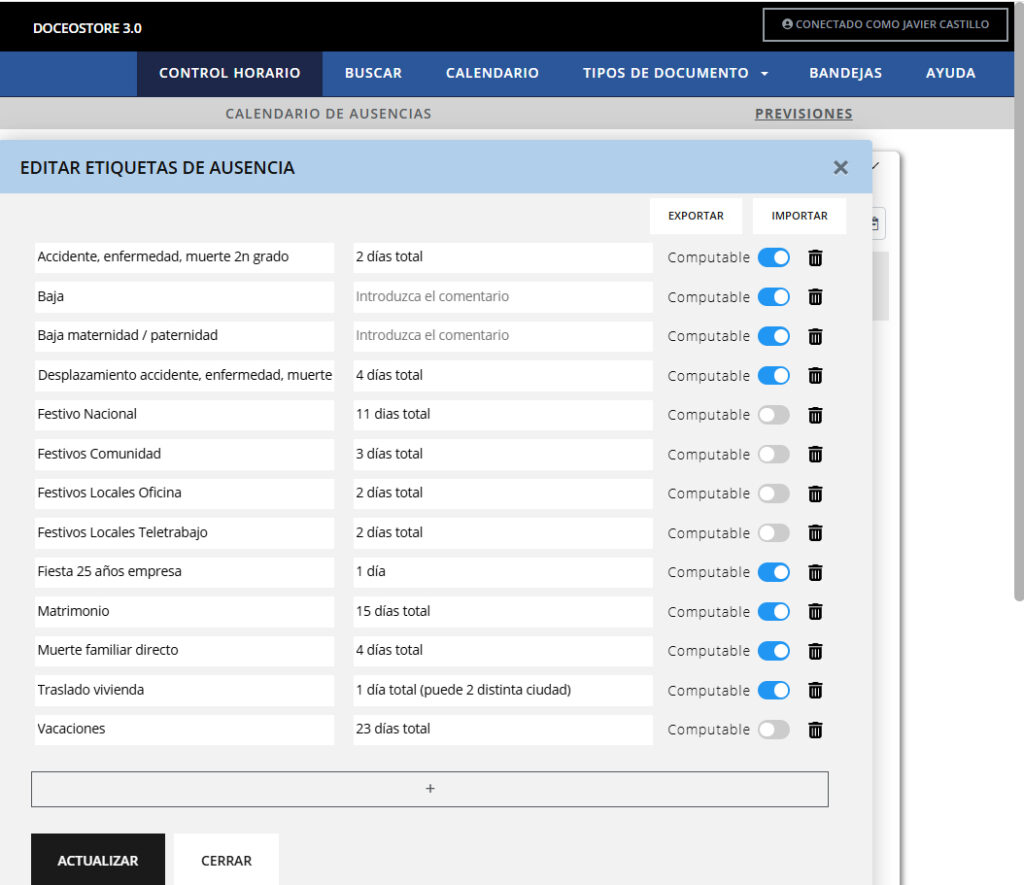Edit the 15 días total comment
1024x885 pixels.
[x=503, y=611]
